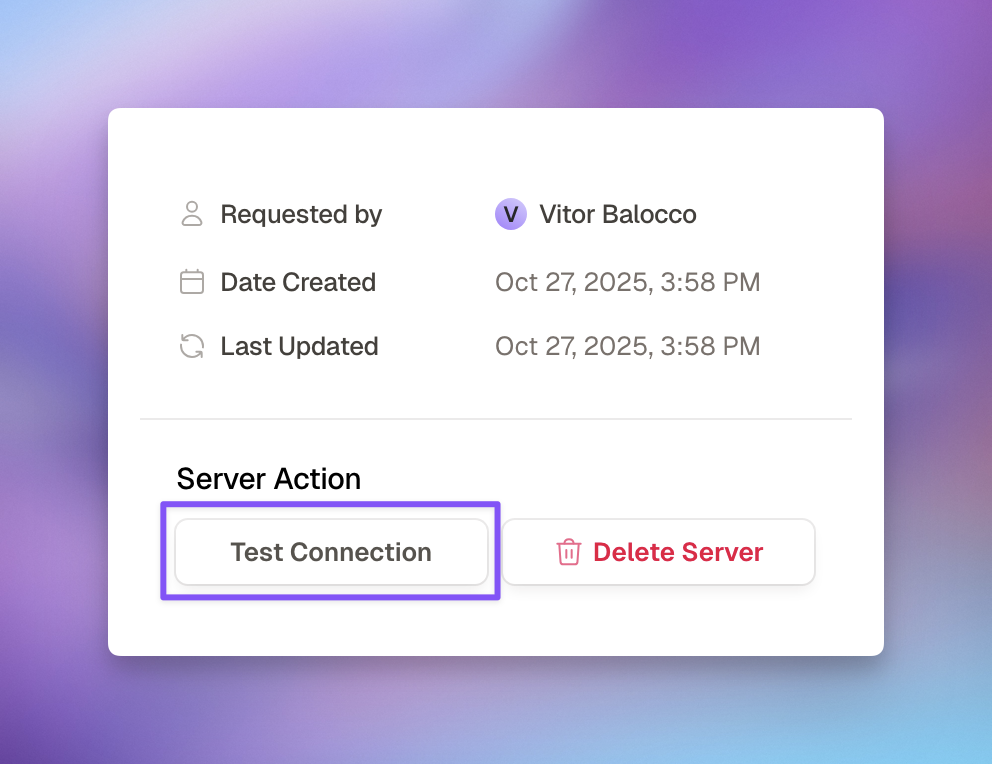The width and height of the screenshot is (992, 764).
Task: Click the Vitor Balocco name link
Action: pyautogui.click(x=617, y=214)
